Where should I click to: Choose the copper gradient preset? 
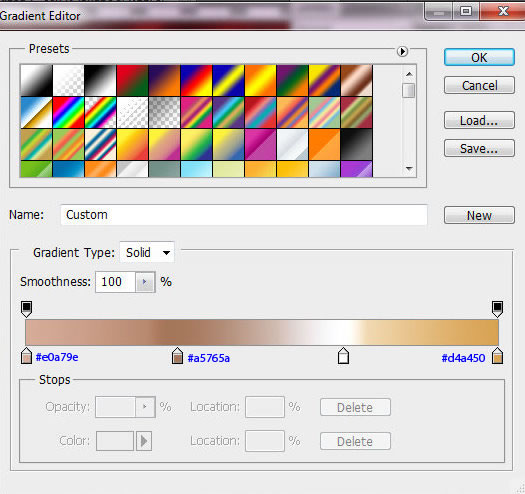[x=357, y=80]
